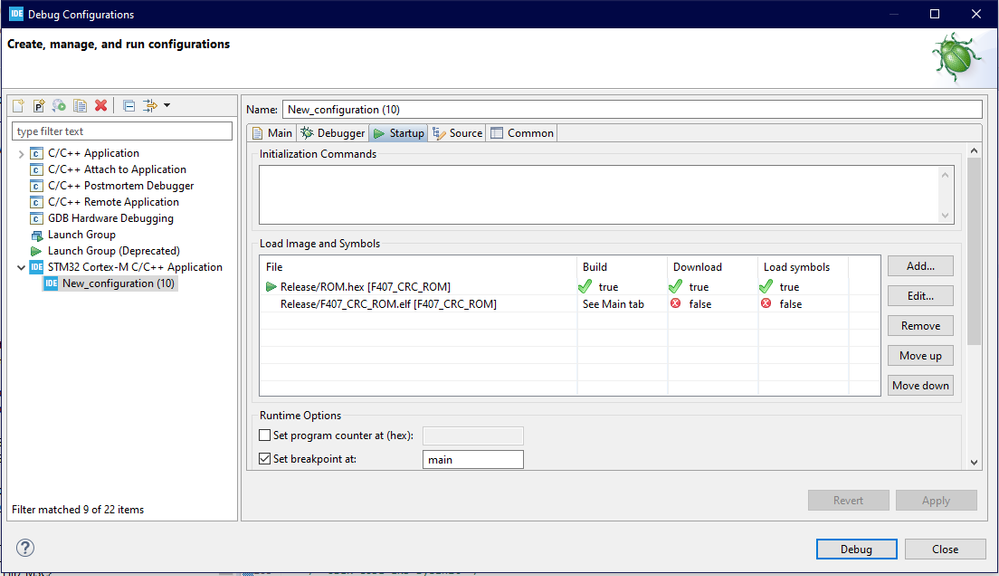Viewport: 999px width, 576px height.
Task: Open the Source tab
Action: click(x=457, y=133)
